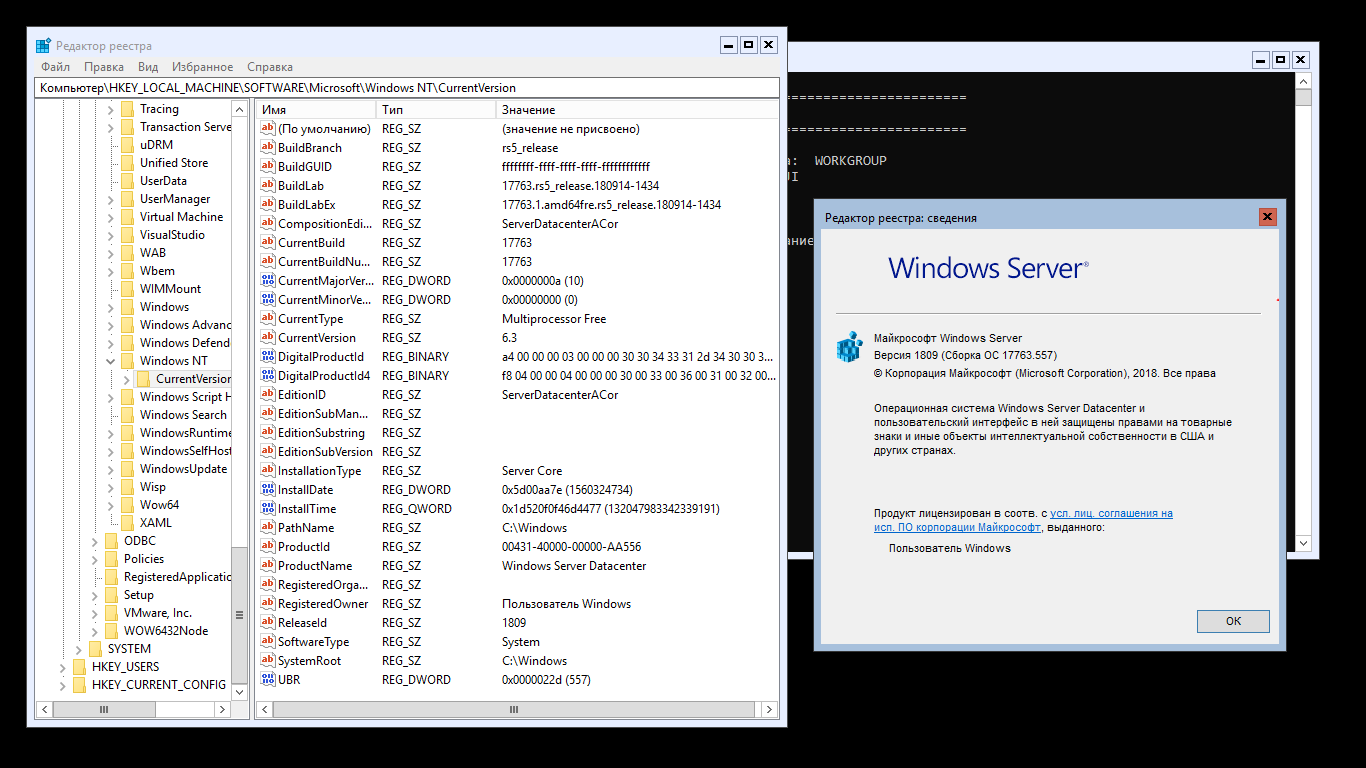This screenshot has height=768, width=1366.
Task: Select the InstallationType value name
Action: coord(319,470)
